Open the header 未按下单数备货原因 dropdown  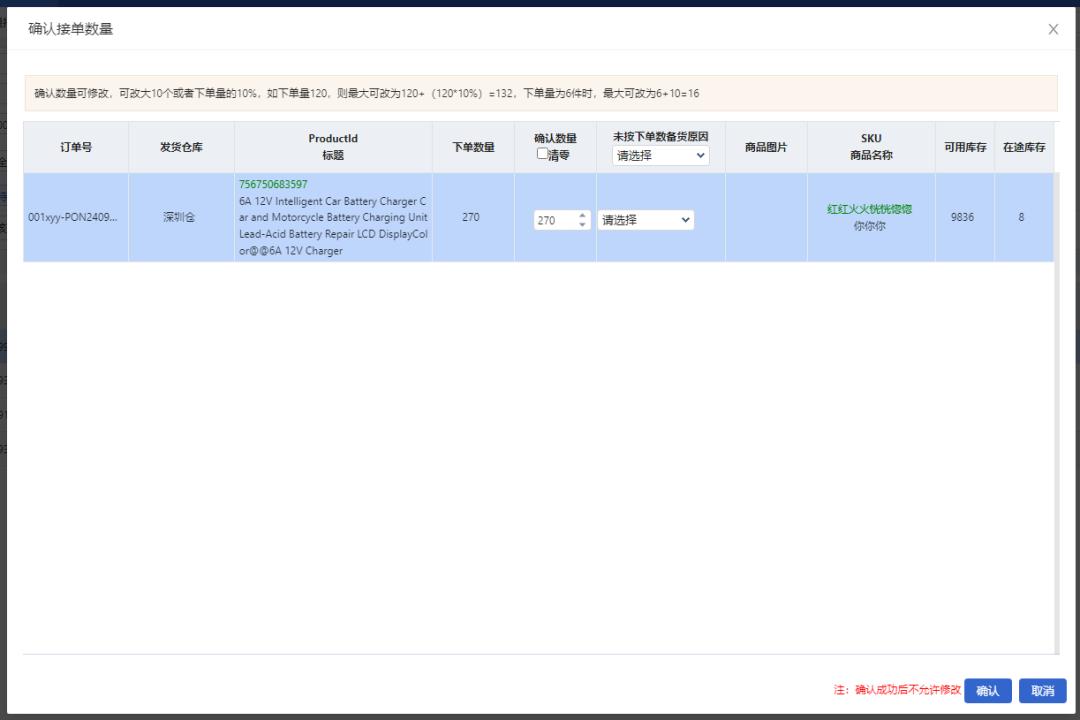[x=660, y=155]
